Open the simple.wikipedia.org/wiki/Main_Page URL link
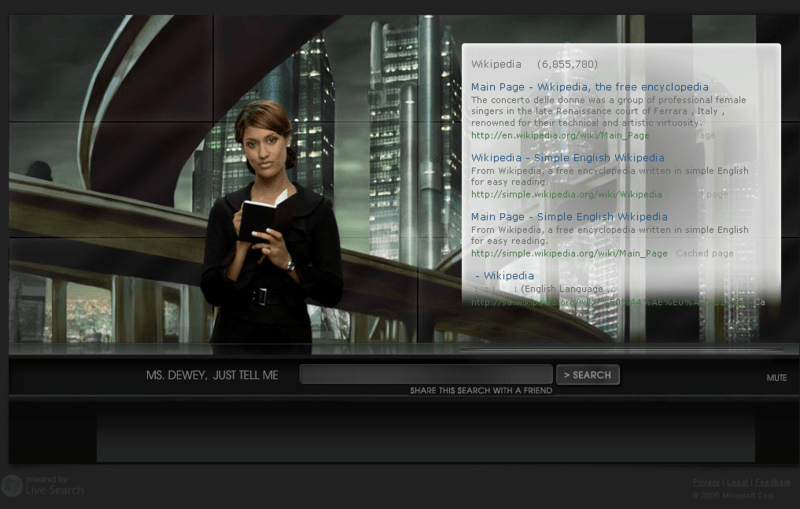Image resolution: width=800 pixels, height=509 pixels. coord(569,253)
